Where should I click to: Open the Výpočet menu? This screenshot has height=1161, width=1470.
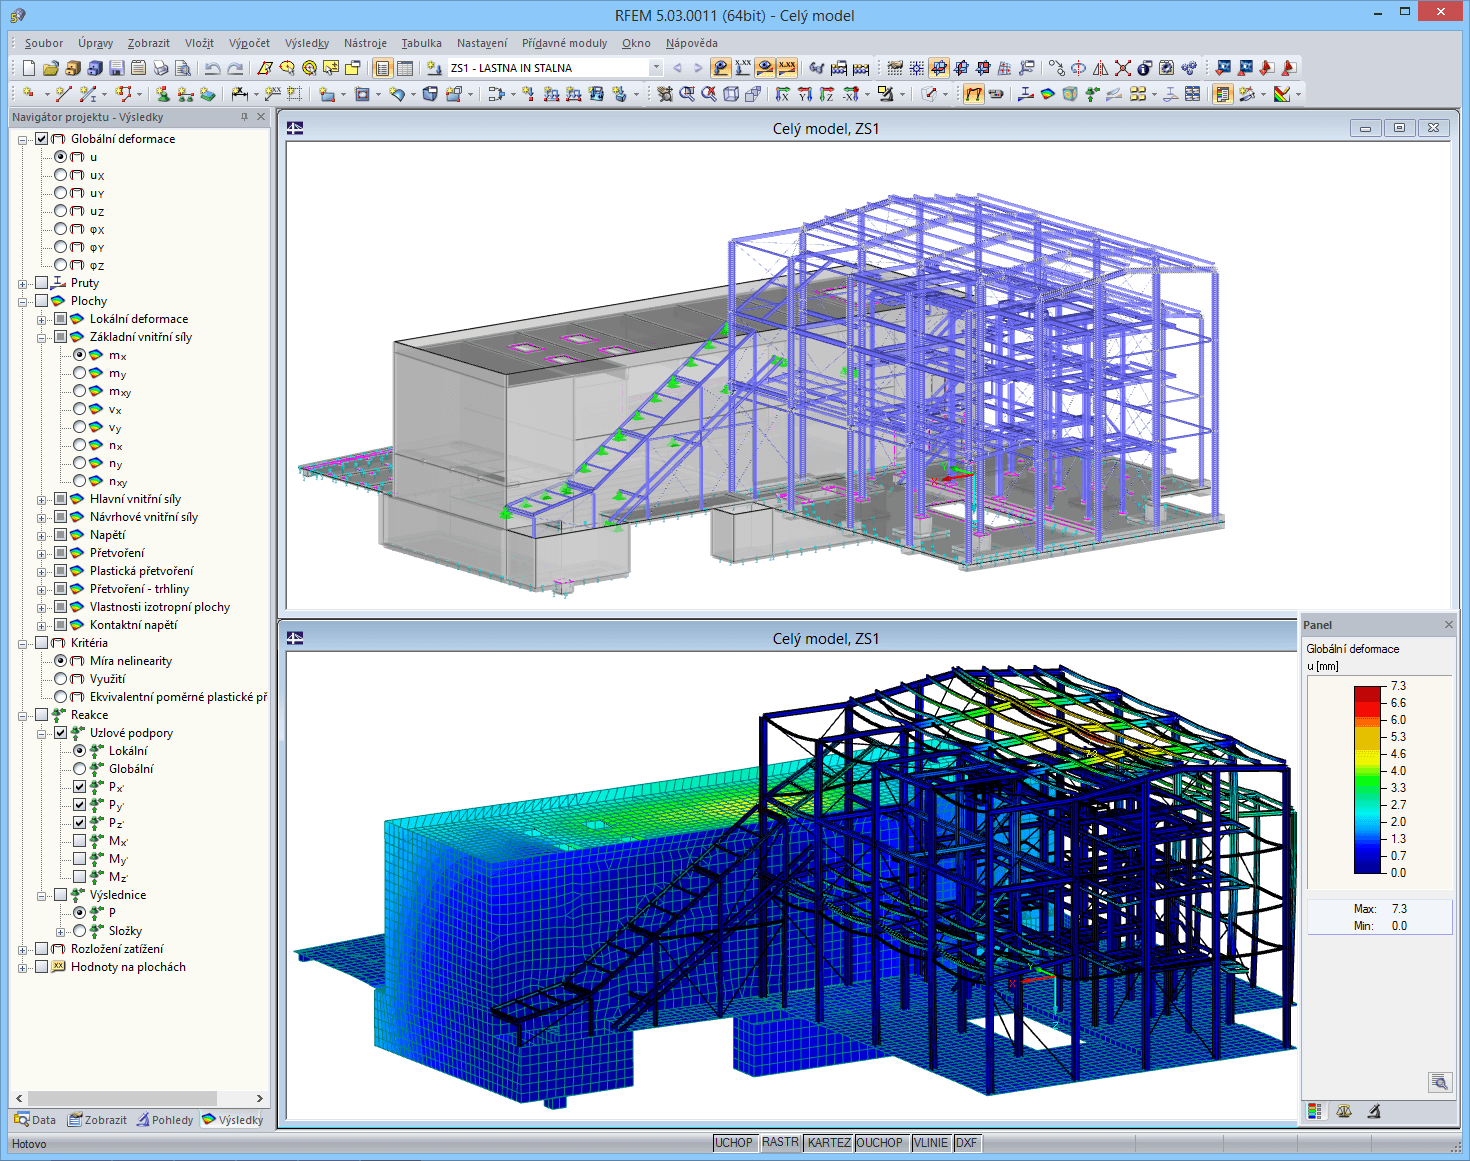tap(249, 43)
